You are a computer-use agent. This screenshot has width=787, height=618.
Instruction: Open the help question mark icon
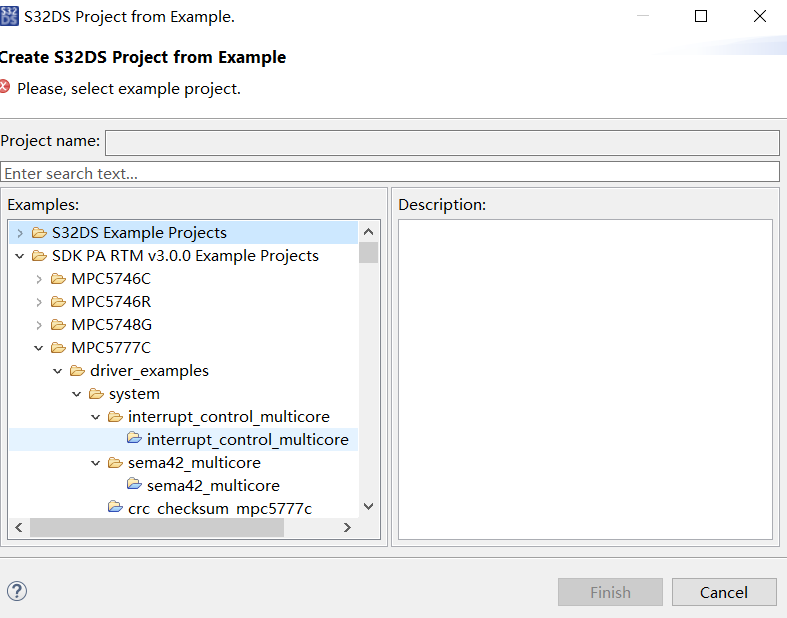point(17,591)
